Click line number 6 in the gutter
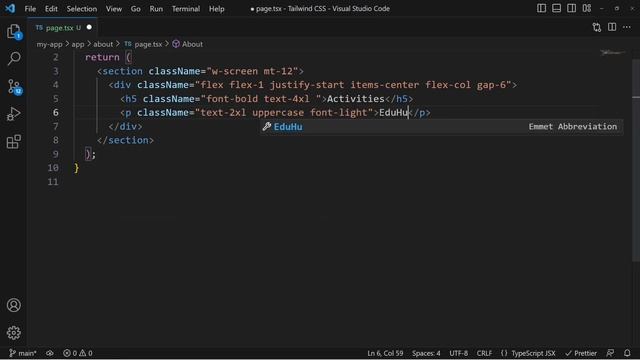This screenshot has height=360, width=640. click(56, 112)
